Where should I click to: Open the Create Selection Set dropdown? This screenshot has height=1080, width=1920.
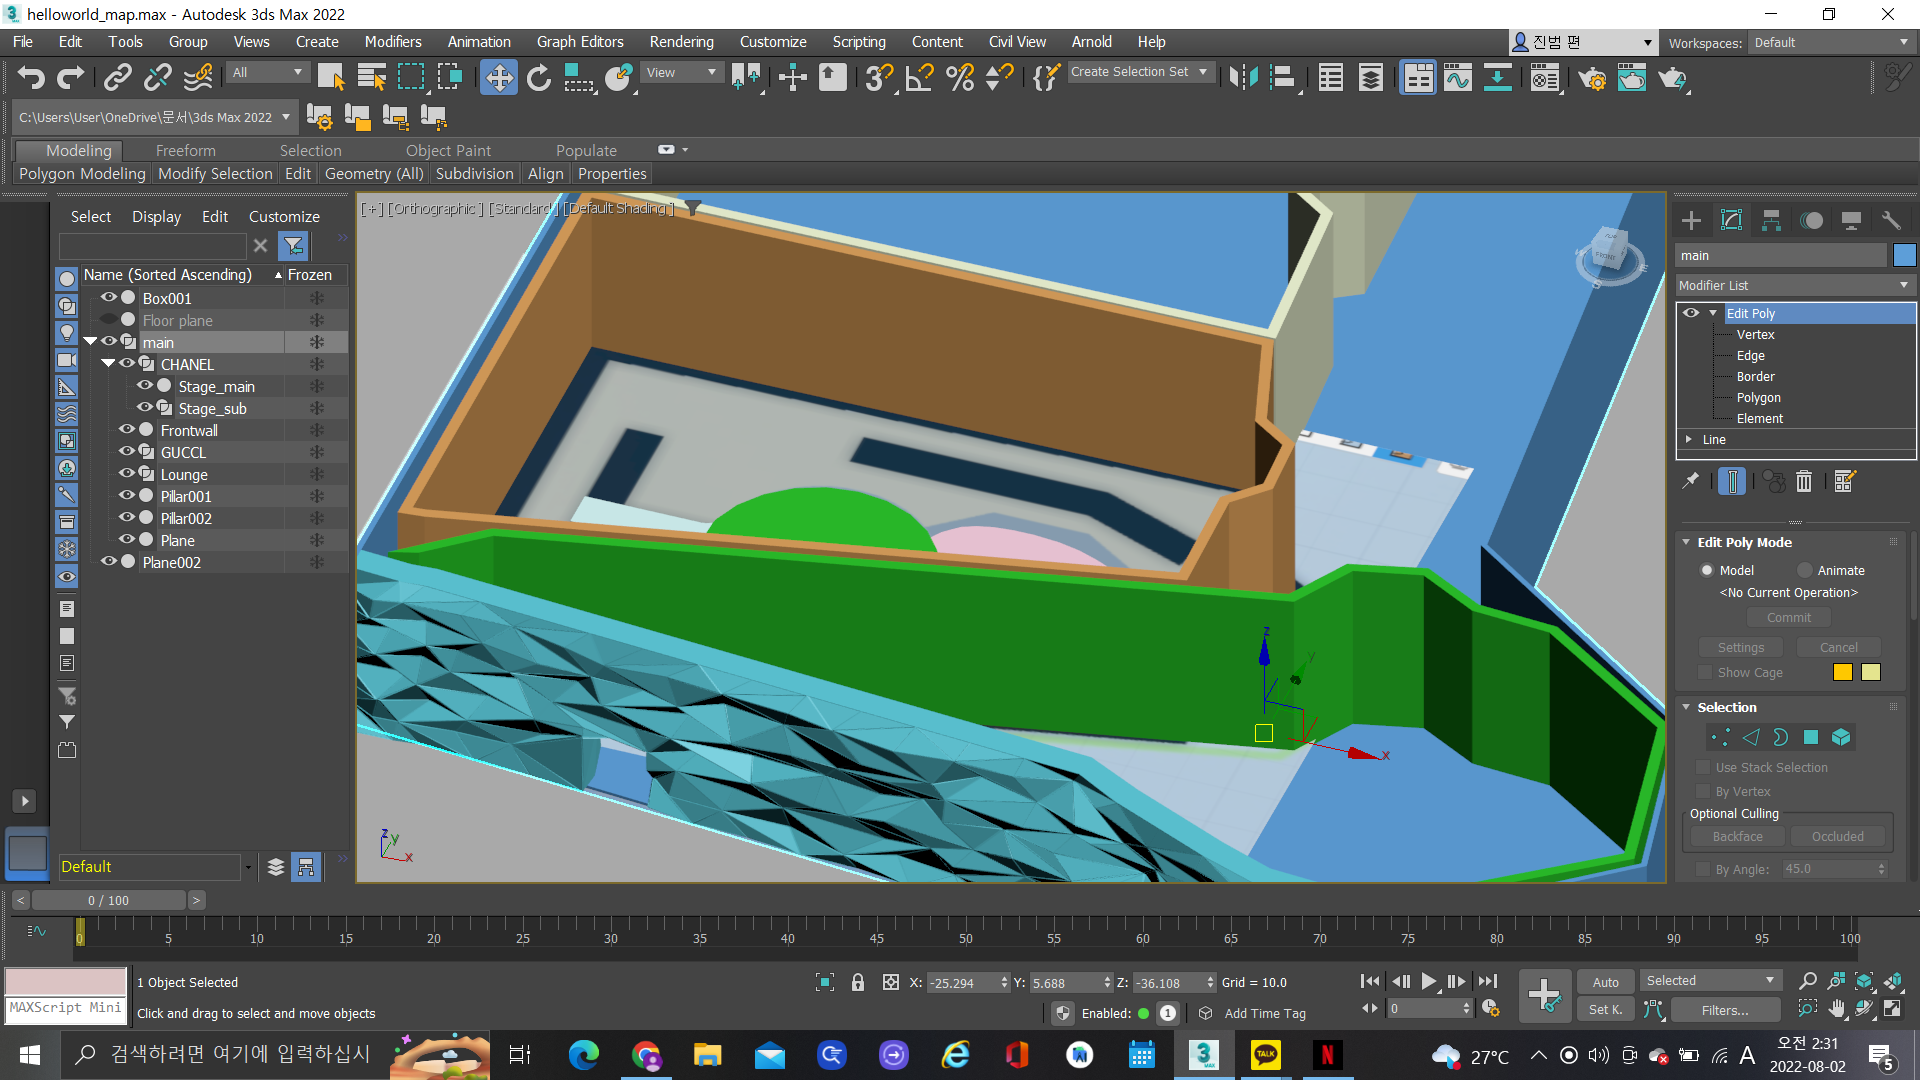1203,72
